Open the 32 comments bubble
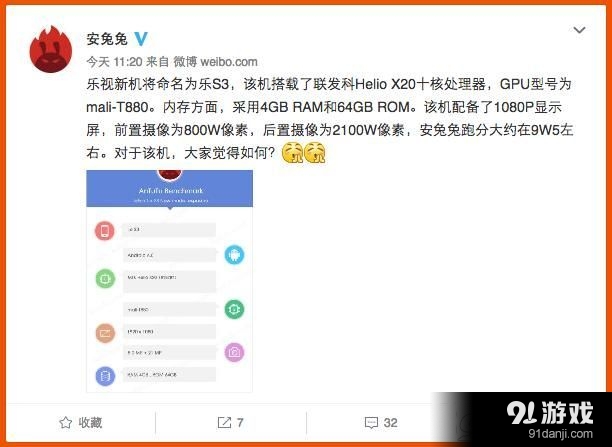Screen dimensions: 612x447 [381, 422]
